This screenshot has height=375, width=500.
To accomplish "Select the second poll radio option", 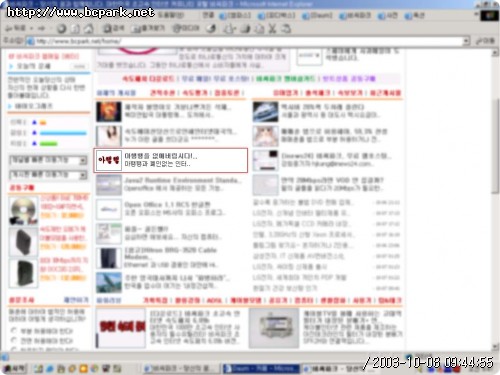I will click(x=14, y=340).
